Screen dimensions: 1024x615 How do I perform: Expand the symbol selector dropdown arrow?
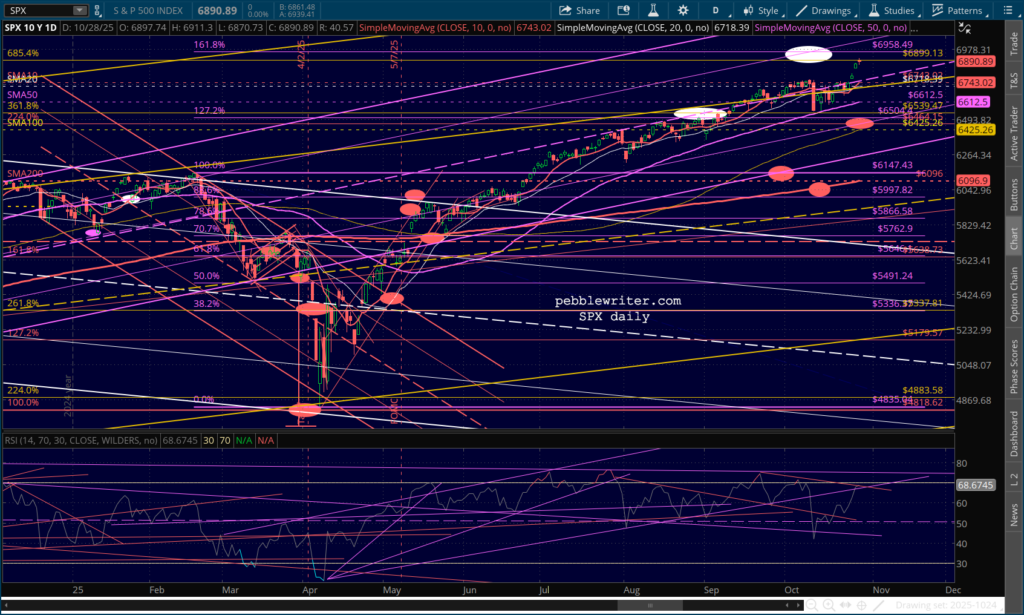(80, 10)
